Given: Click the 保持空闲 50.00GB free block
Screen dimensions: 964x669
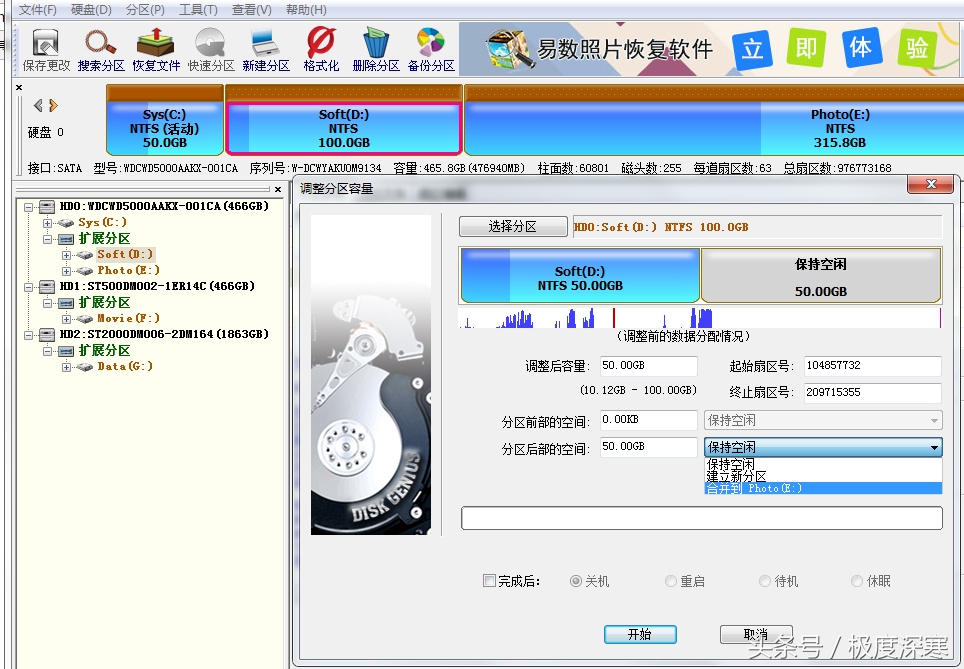Looking at the screenshot, I should click(x=821, y=275).
